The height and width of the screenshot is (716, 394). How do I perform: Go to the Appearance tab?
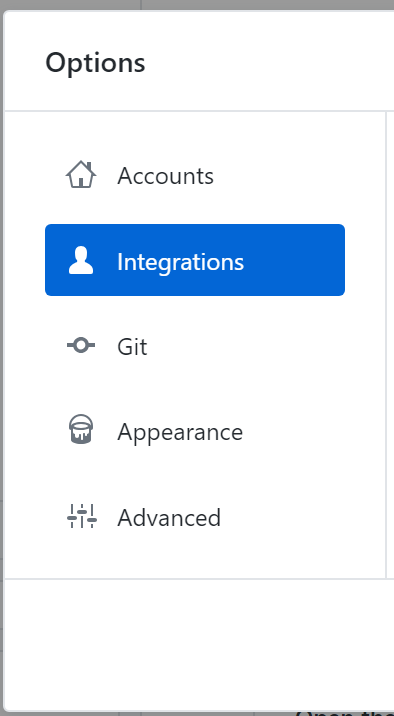click(194, 431)
